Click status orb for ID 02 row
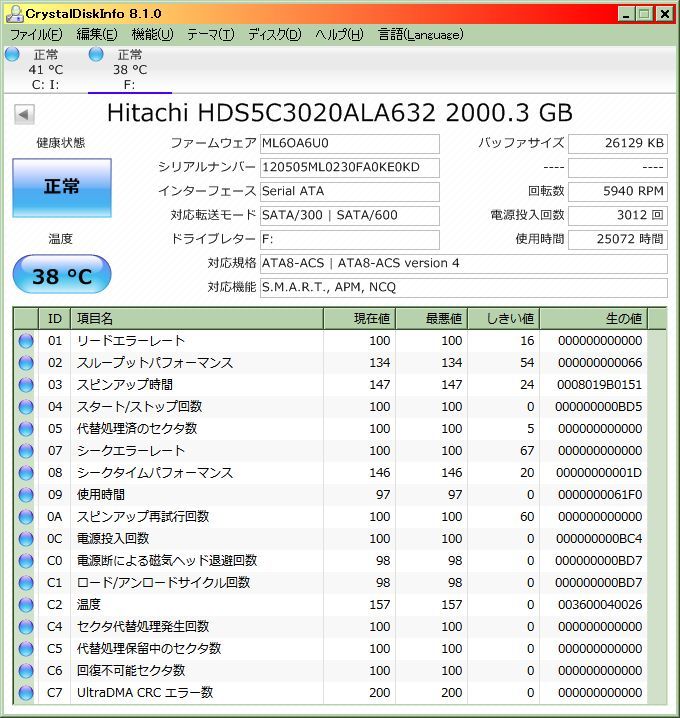 click(26, 363)
